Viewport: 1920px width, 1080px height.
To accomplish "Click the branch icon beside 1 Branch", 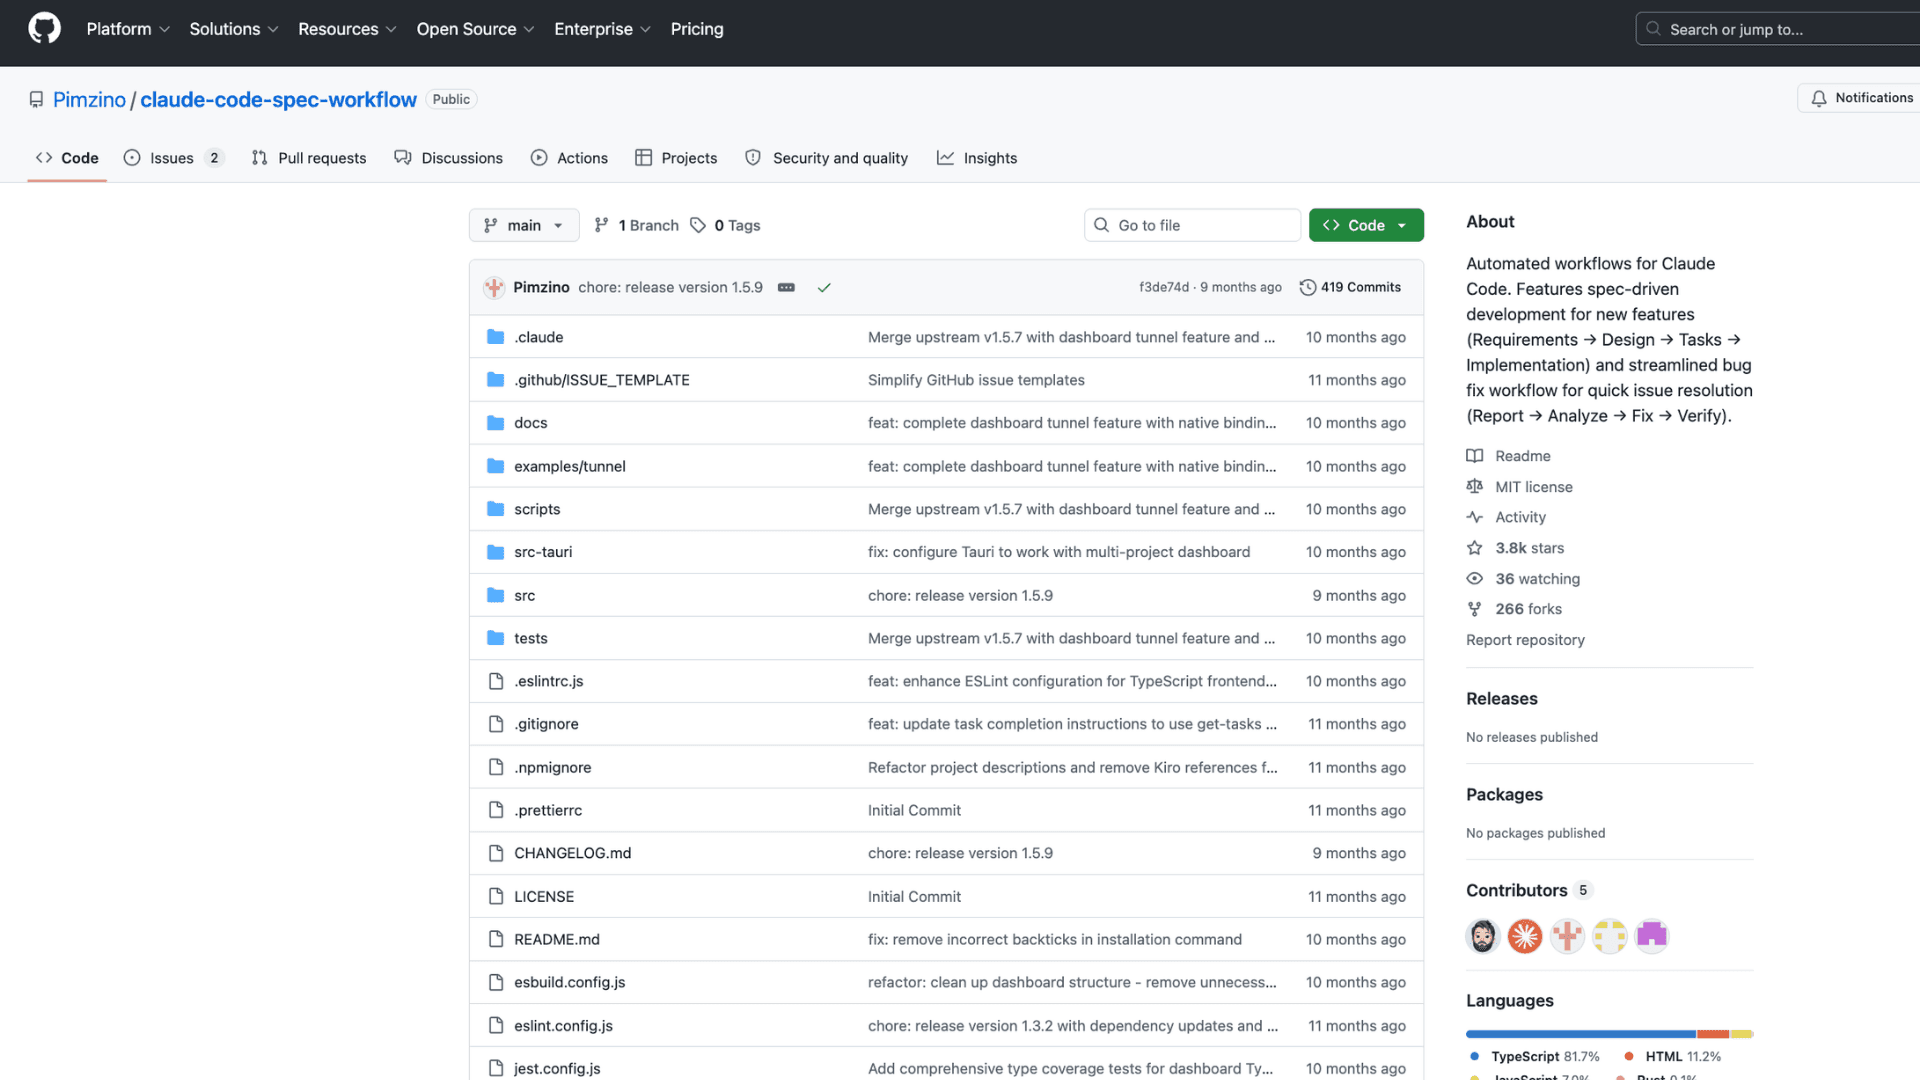I will point(601,226).
